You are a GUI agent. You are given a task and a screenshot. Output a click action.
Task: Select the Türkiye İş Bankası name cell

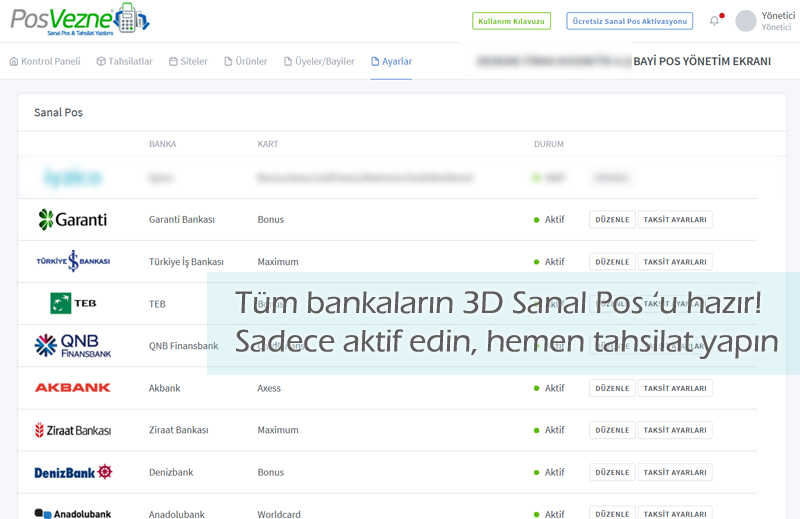point(186,262)
